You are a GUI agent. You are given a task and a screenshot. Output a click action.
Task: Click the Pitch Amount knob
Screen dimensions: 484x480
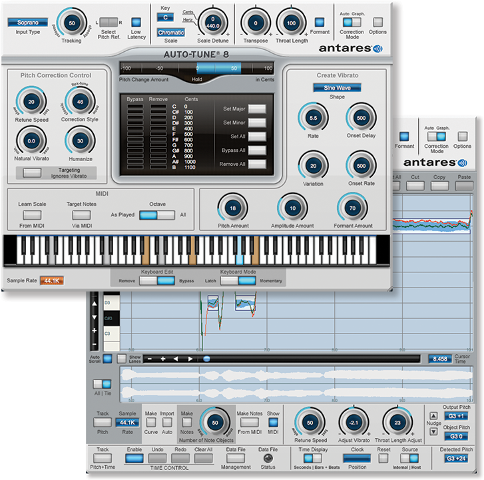(233, 208)
